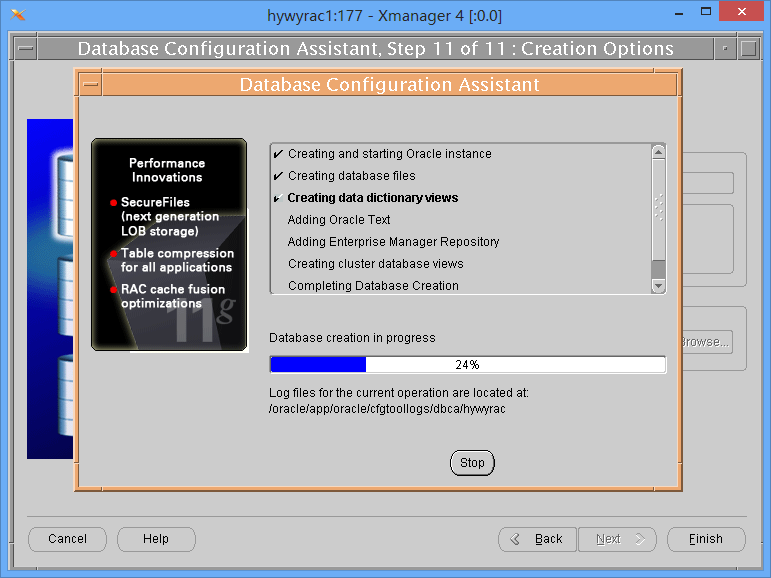Viewport: 771px width, 578px height.
Task: Open the Help button
Action: 156,539
